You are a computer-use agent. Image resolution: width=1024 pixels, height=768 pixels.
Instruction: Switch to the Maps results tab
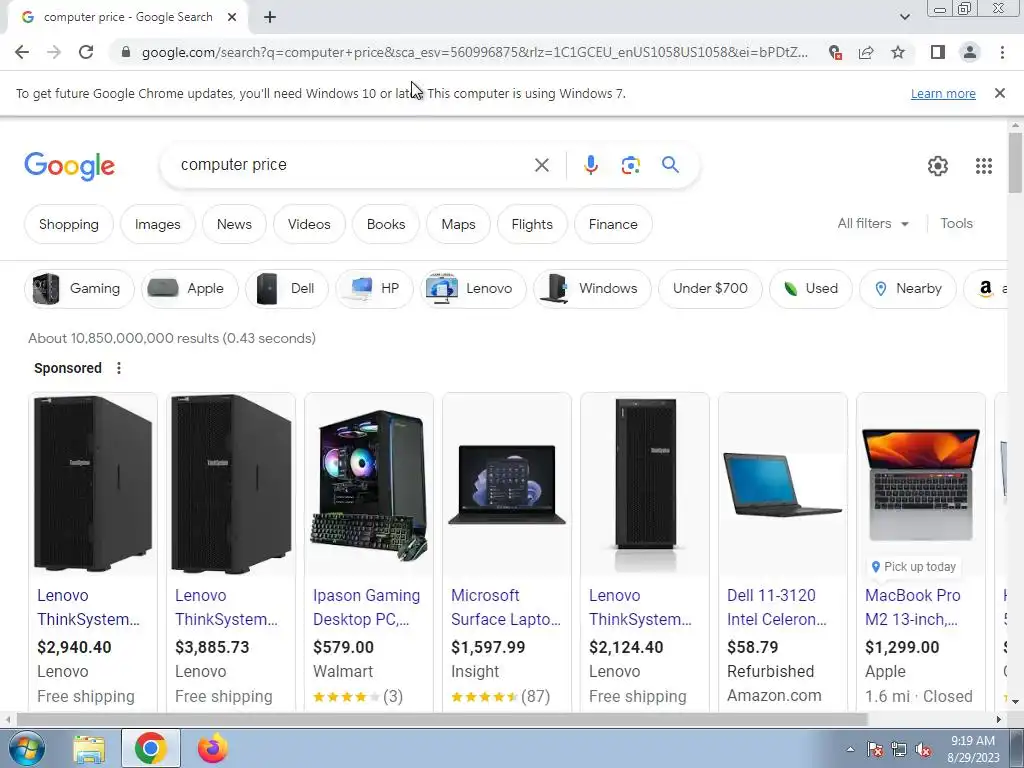click(458, 224)
